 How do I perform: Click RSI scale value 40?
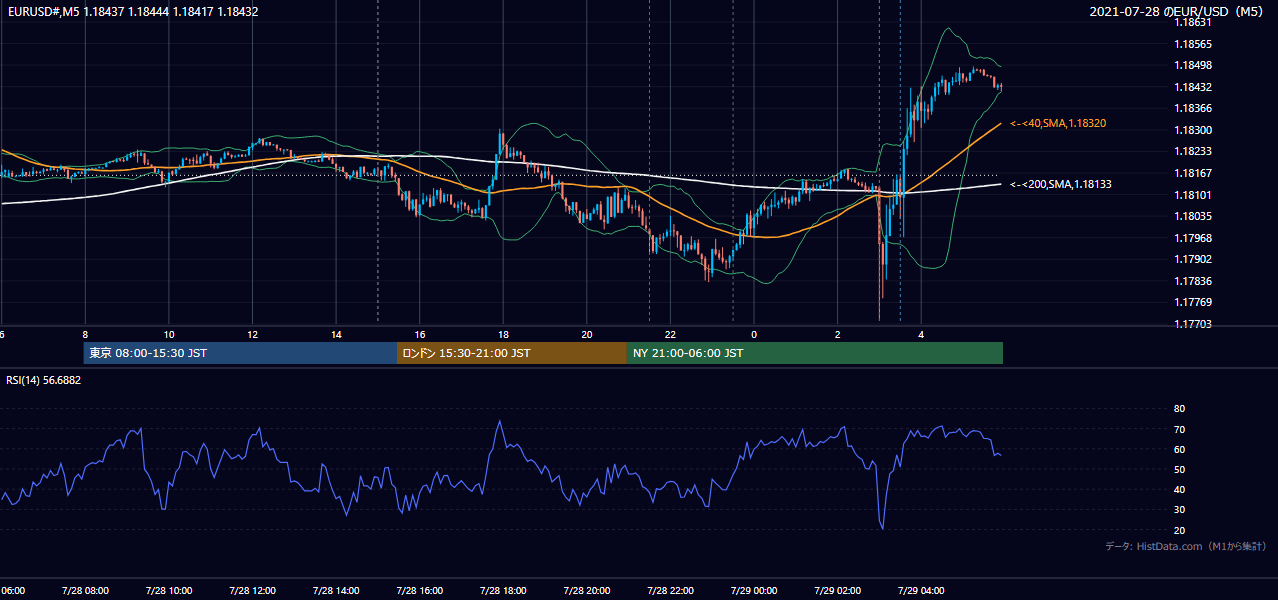tap(1179, 489)
